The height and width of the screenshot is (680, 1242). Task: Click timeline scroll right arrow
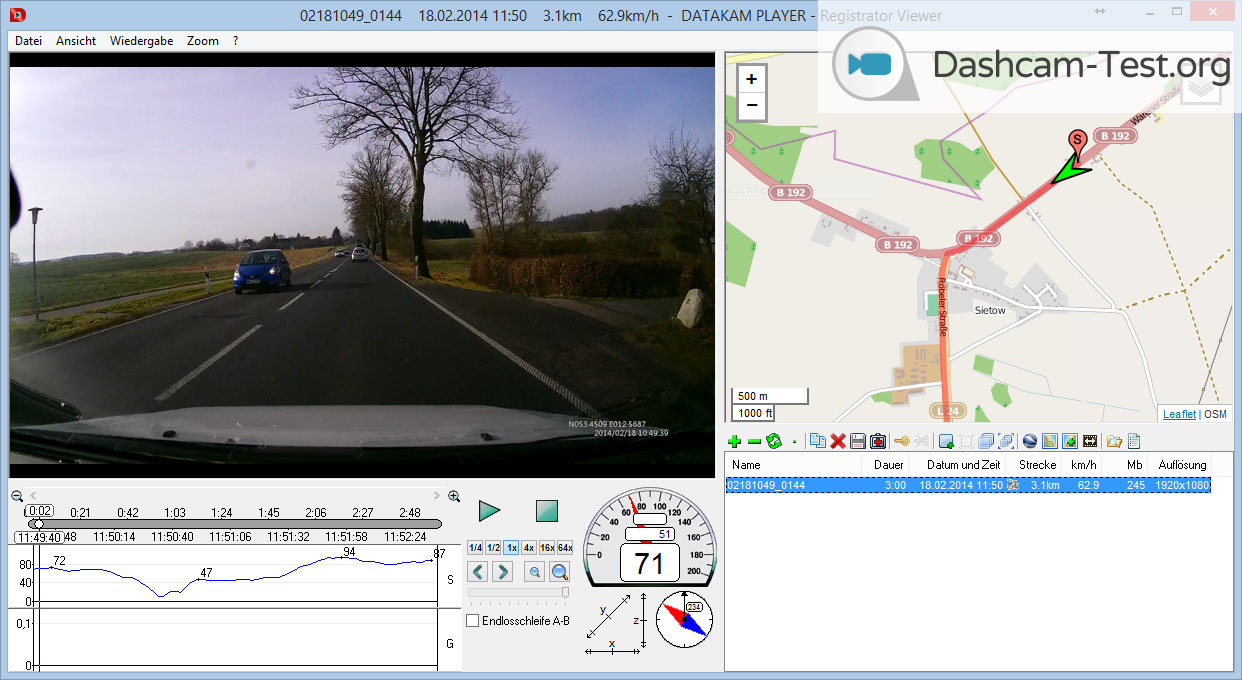[x=436, y=496]
